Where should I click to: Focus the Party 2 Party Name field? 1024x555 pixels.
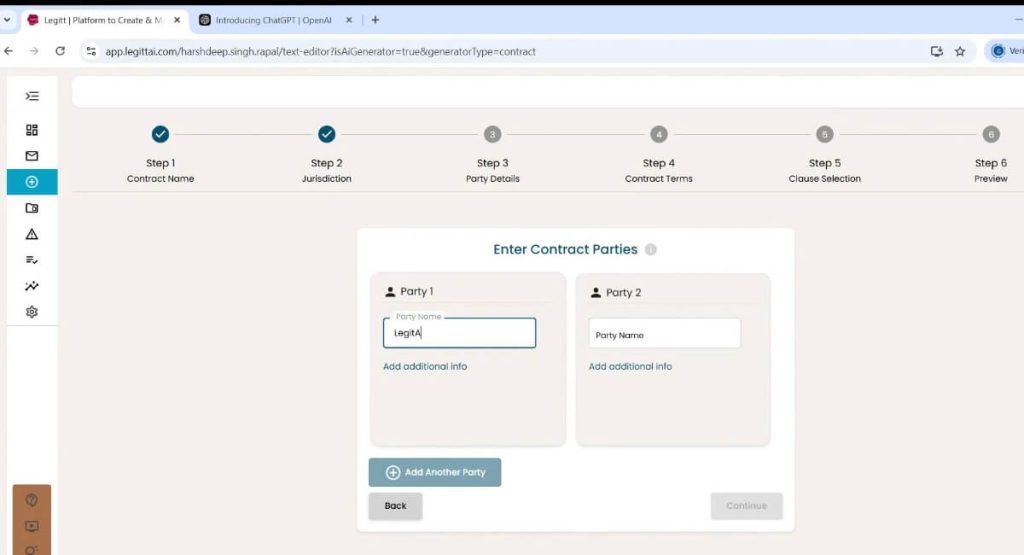click(665, 334)
